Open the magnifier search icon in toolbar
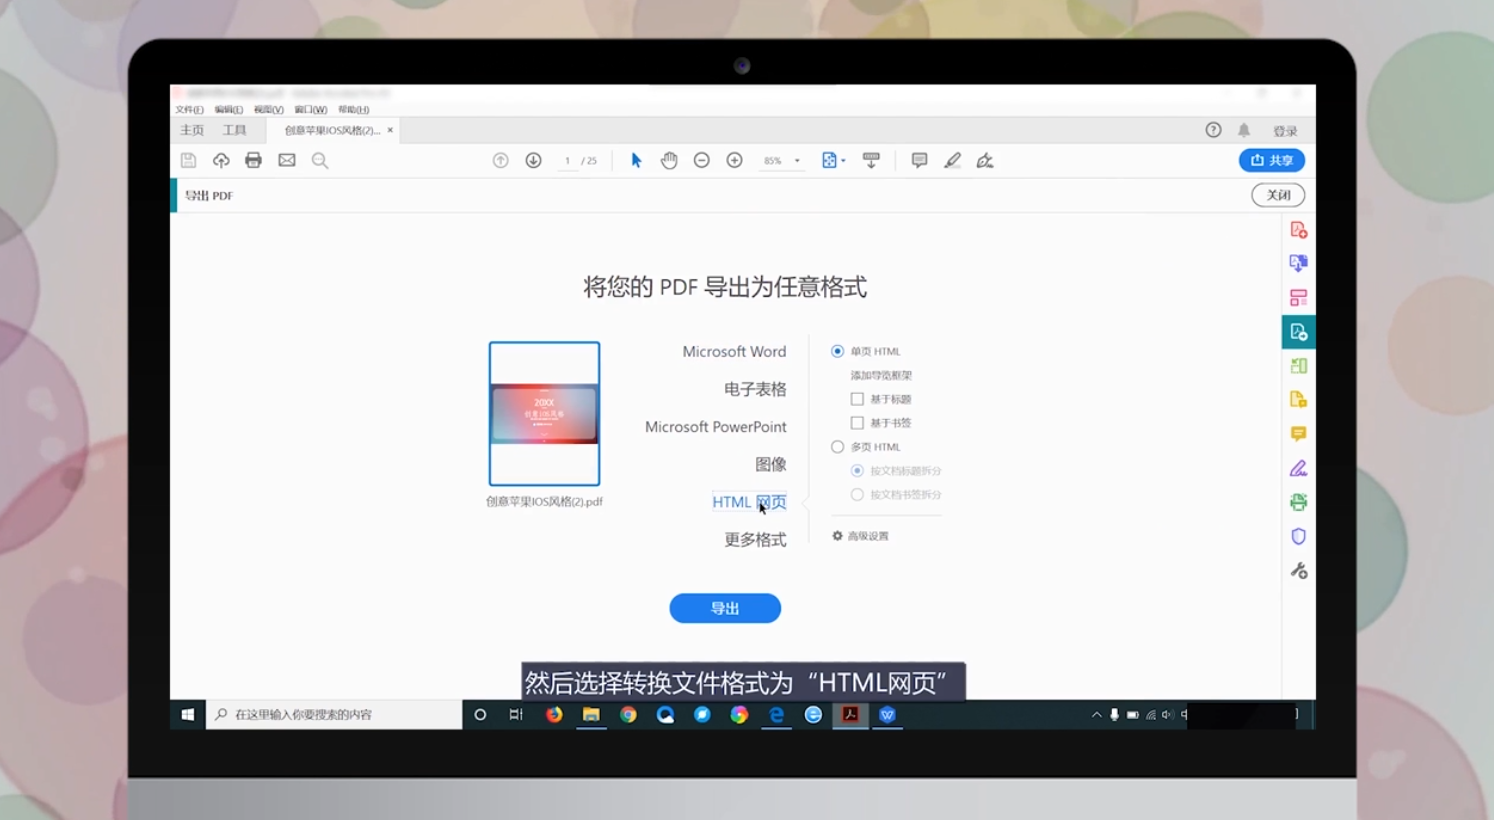Viewport: 1494px width, 820px height. tap(320, 160)
